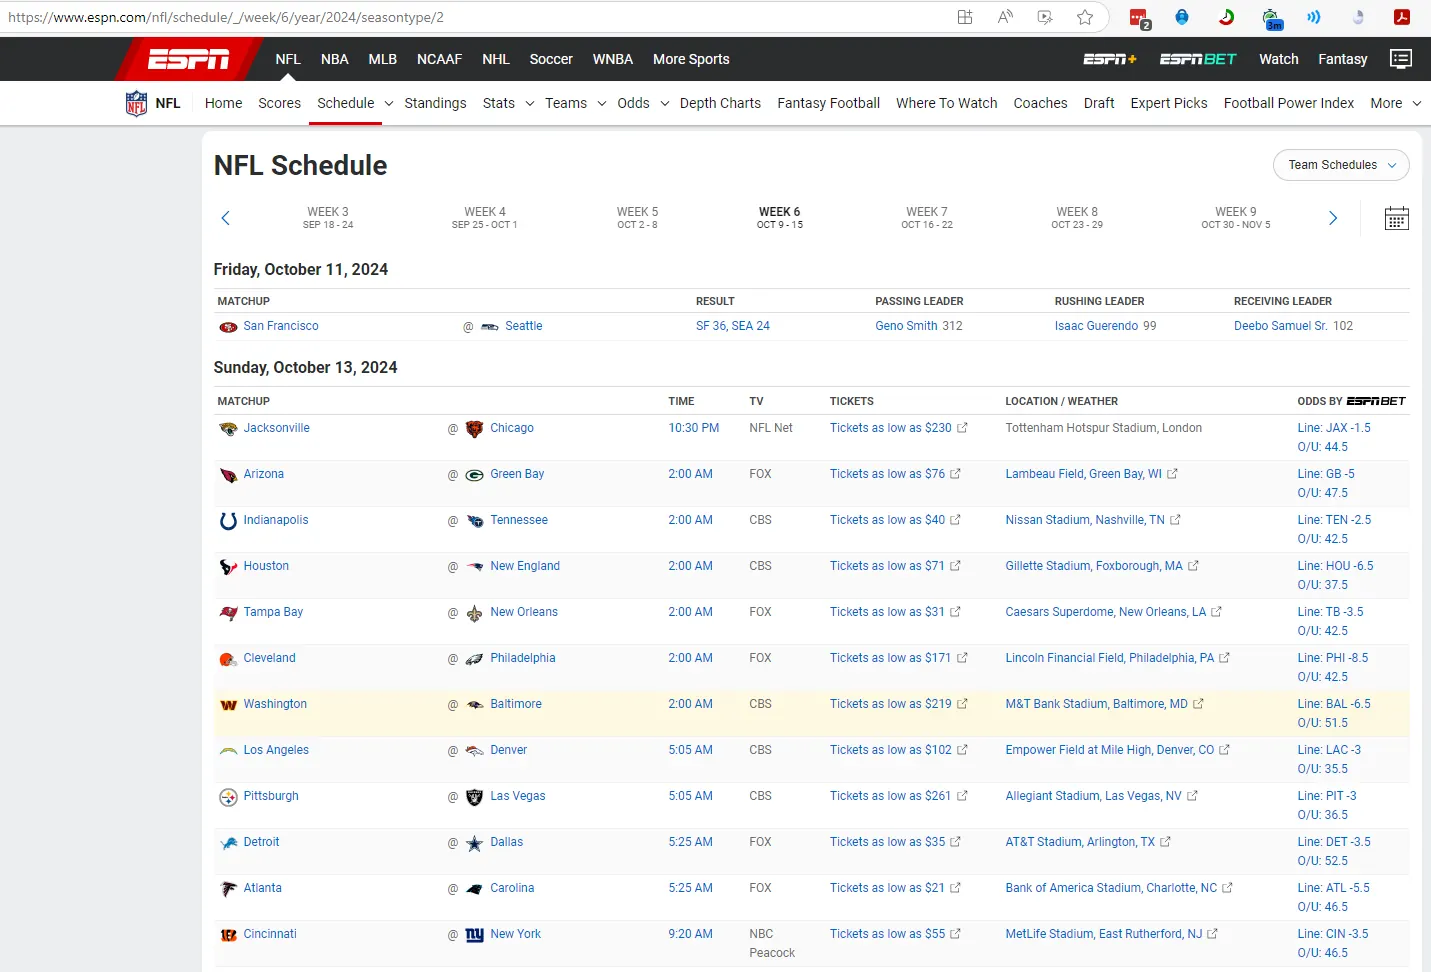Click the Cincinnati Bengals logo
This screenshot has height=972, width=1431.
(x=228, y=935)
